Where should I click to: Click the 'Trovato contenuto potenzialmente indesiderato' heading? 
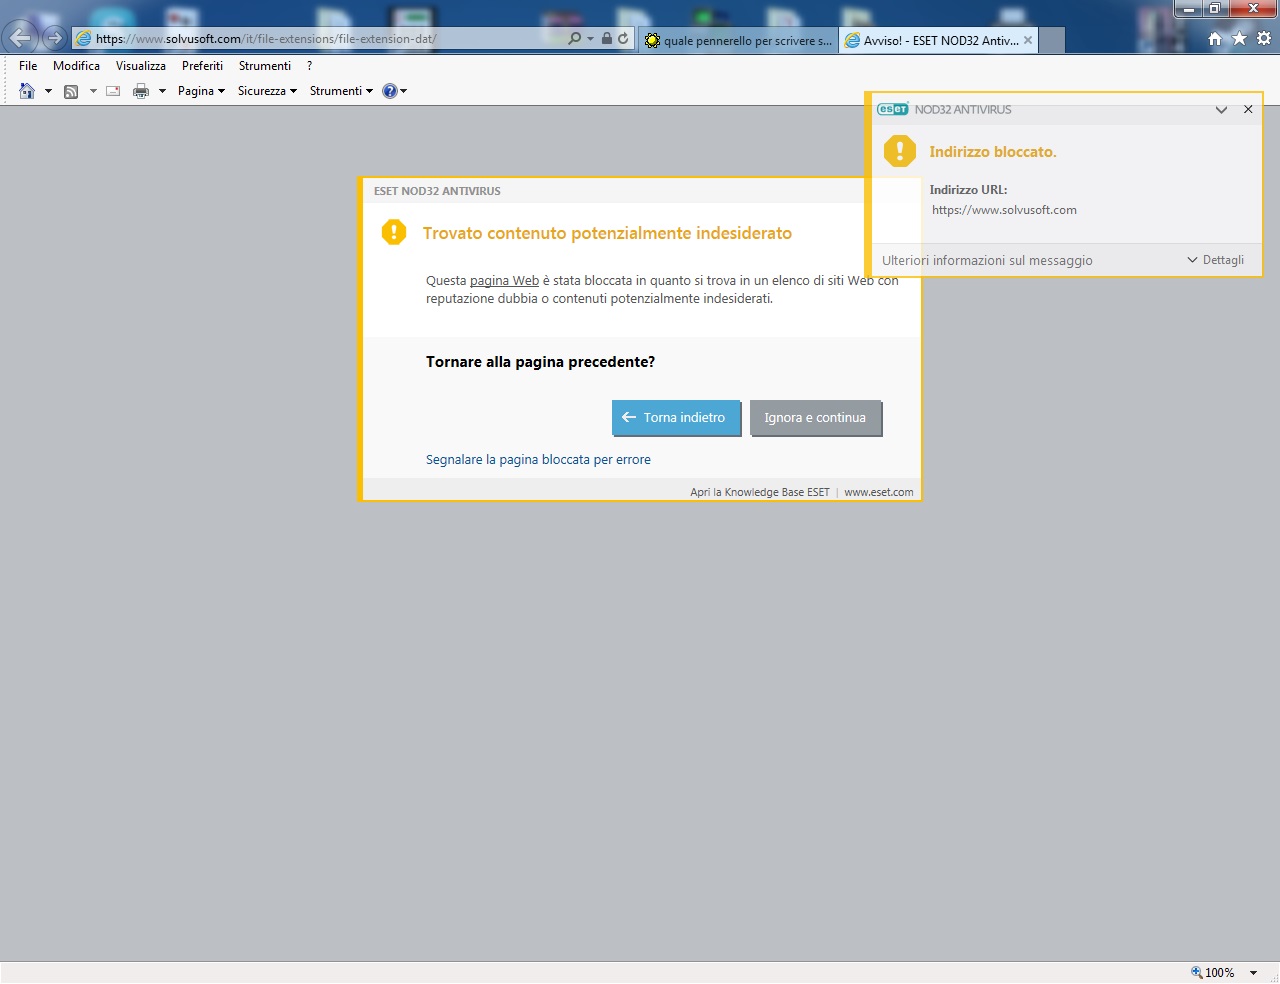pos(607,233)
